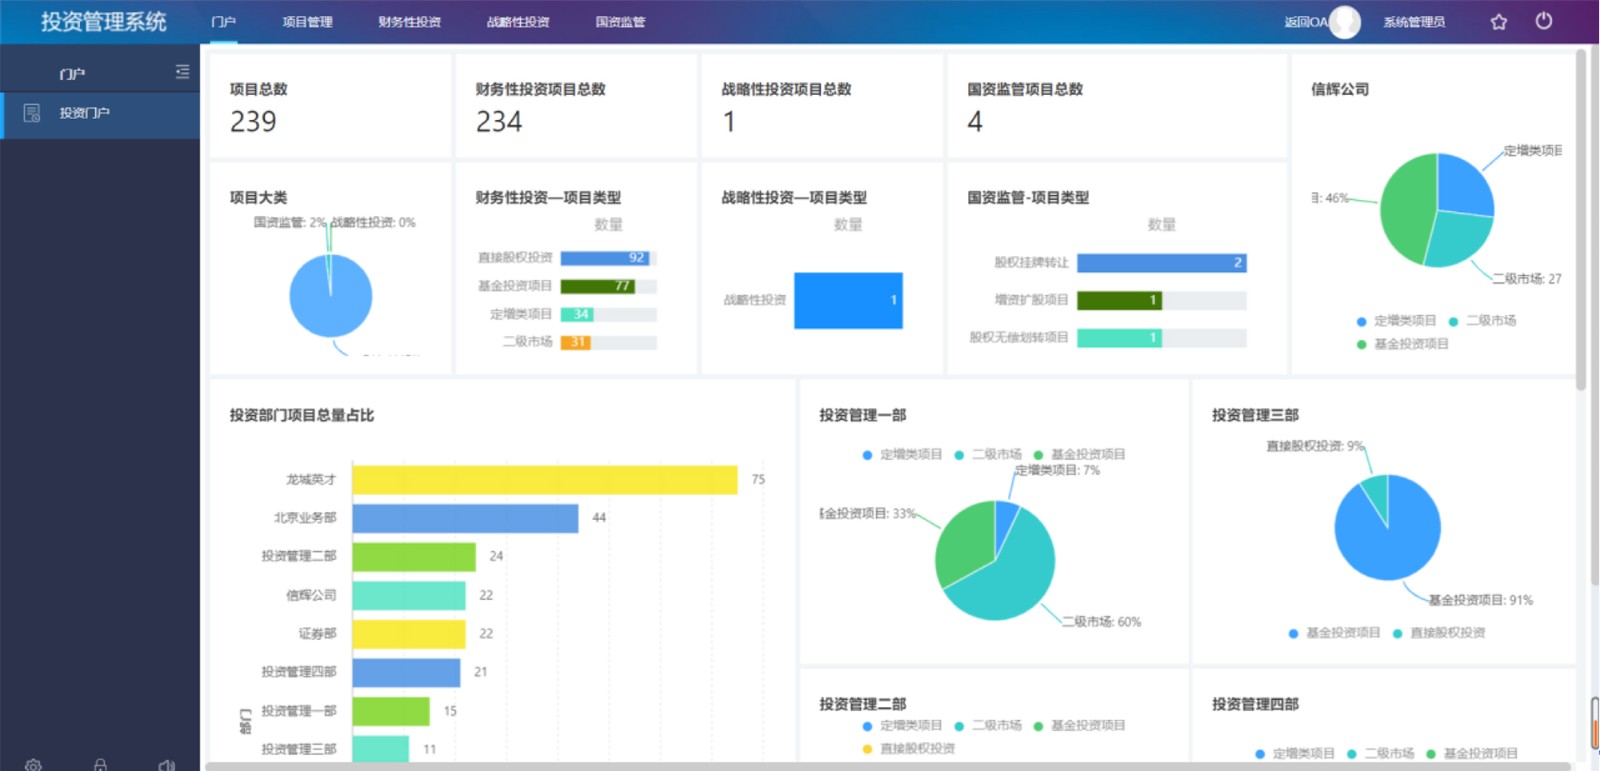Click the vertical page scrollbar
This screenshot has width=1600, height=771.
1581,220
